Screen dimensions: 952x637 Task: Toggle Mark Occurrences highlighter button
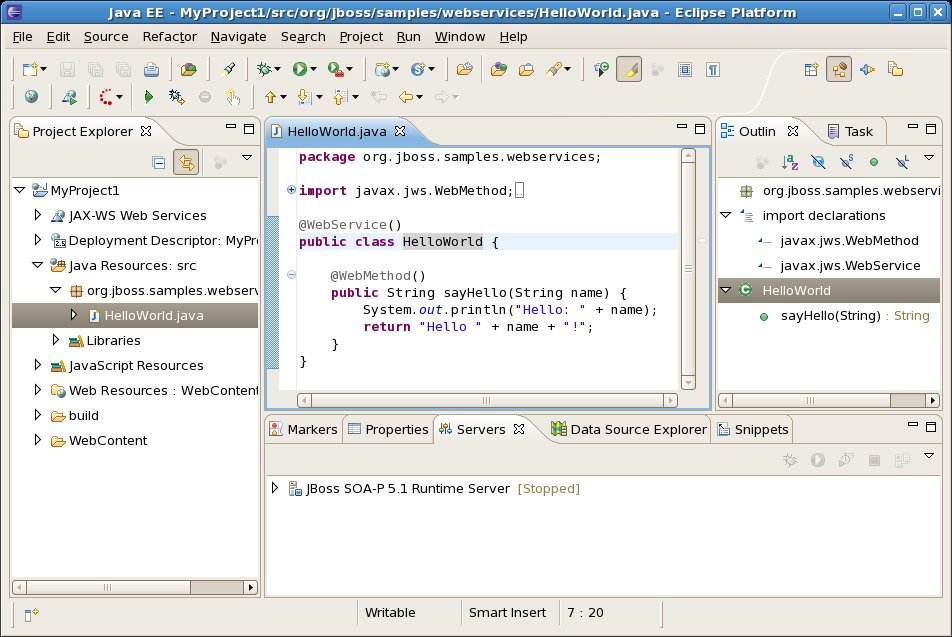(x=630, y=70)
